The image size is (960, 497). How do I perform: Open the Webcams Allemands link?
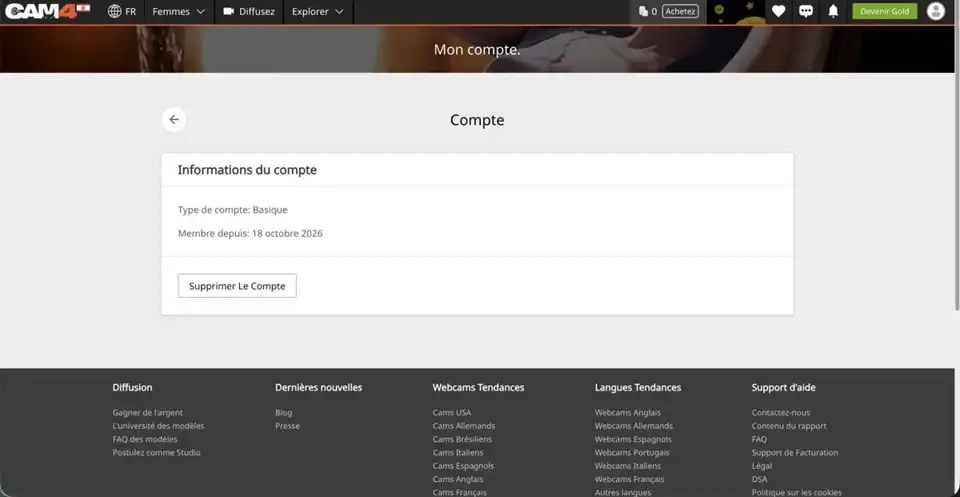pyautogui.click(x=634, y=426)
